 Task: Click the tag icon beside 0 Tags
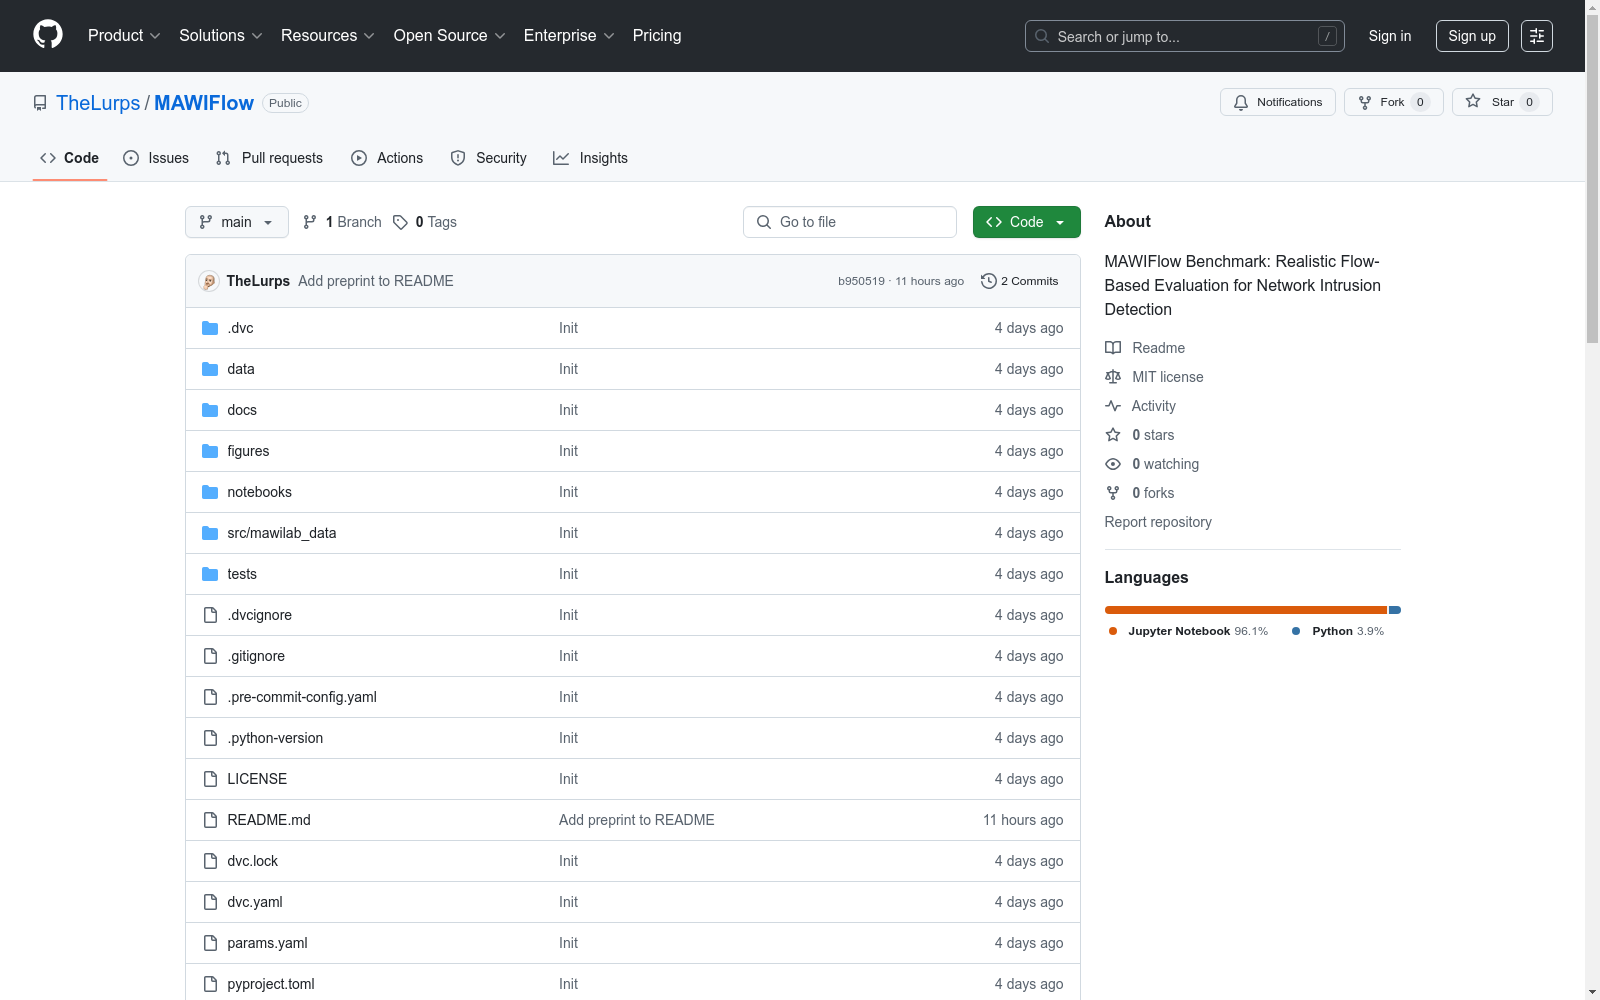400,222
